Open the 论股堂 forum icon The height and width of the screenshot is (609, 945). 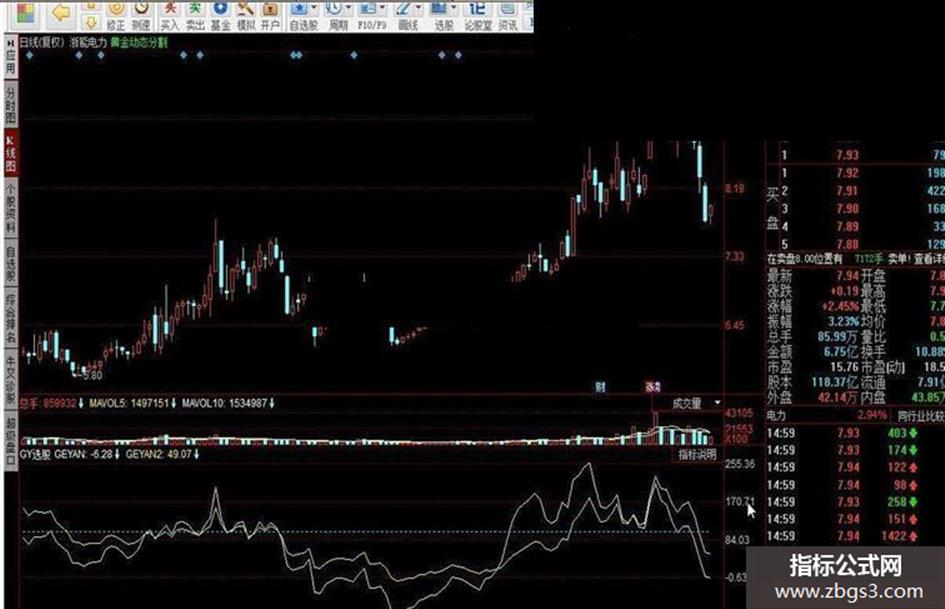(478, 16)
